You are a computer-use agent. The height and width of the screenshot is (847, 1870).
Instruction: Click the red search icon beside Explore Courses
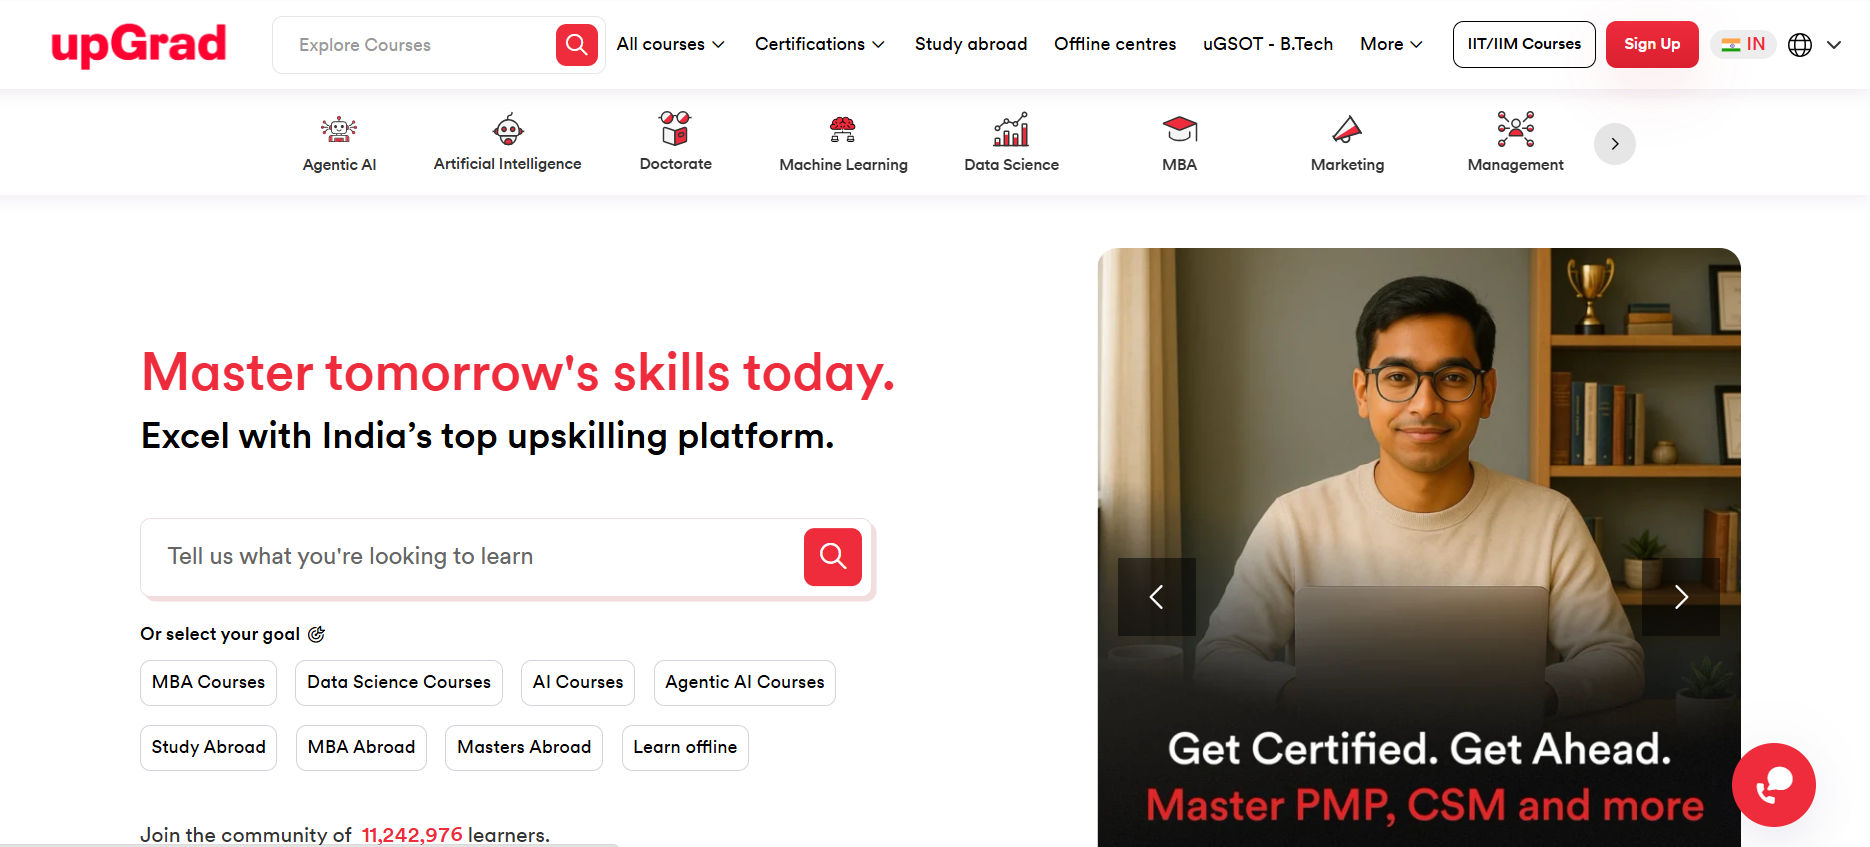(x=577, y=45)
